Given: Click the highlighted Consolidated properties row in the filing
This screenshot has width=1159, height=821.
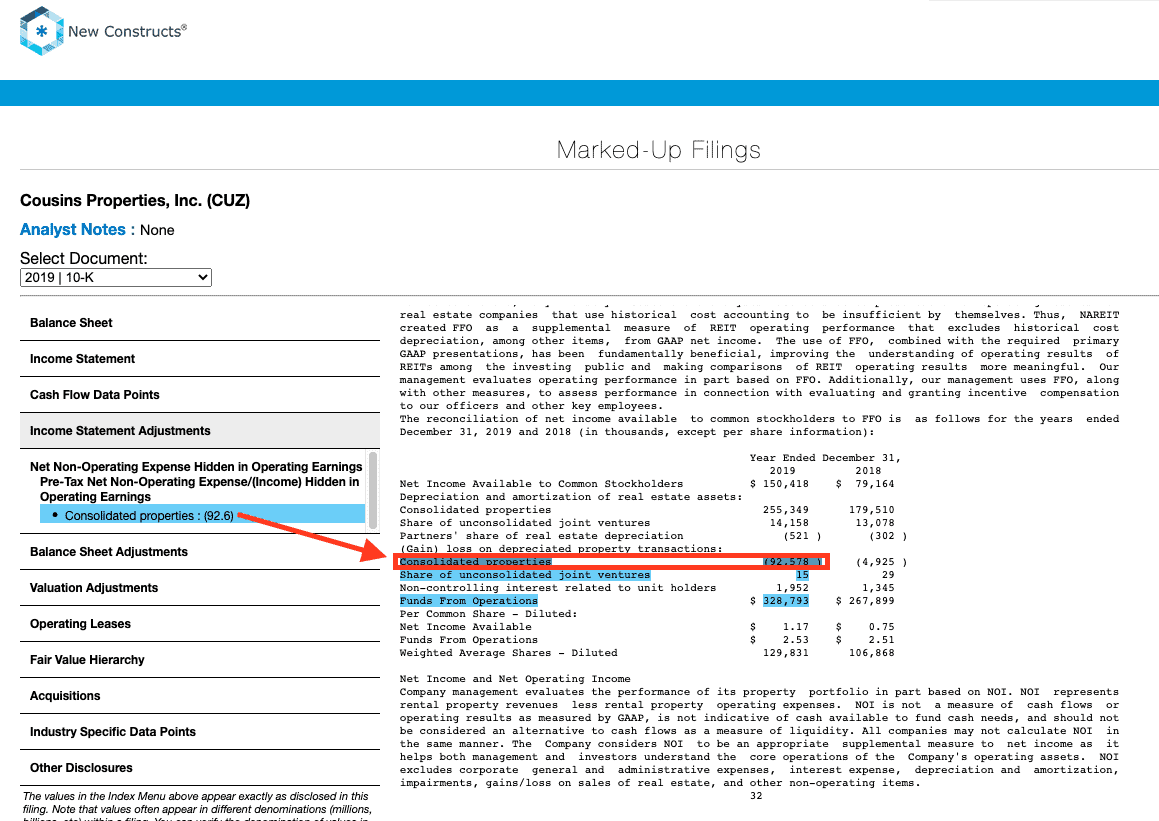Looking at the screenshot, I should tap(611, 562).
